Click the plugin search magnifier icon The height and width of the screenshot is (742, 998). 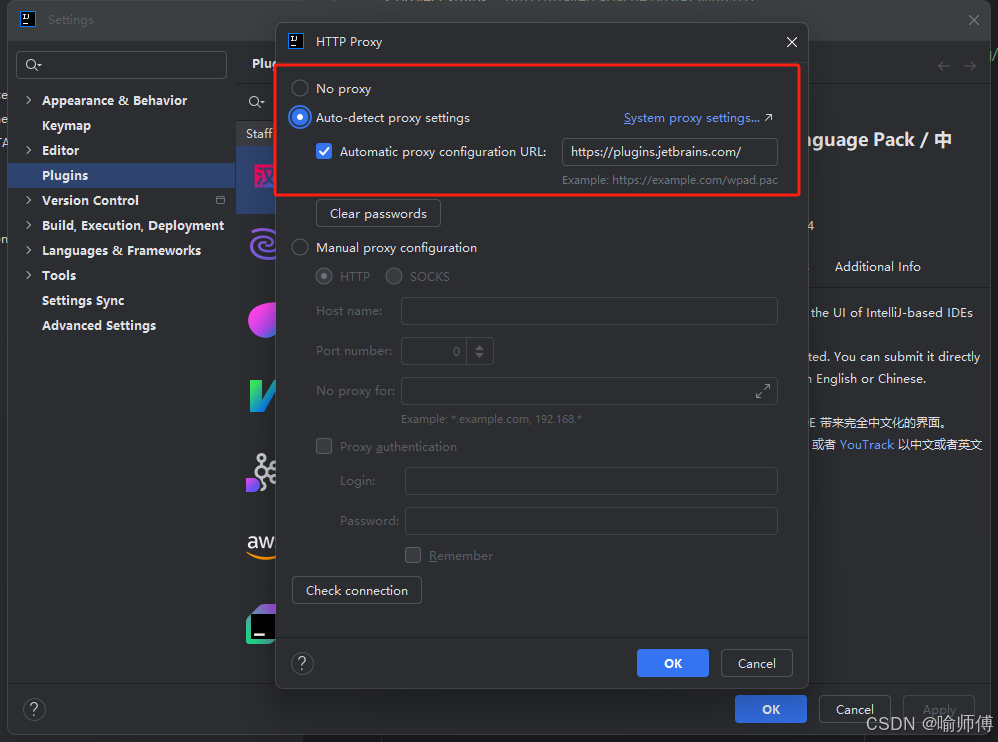(x=256, y=102)
